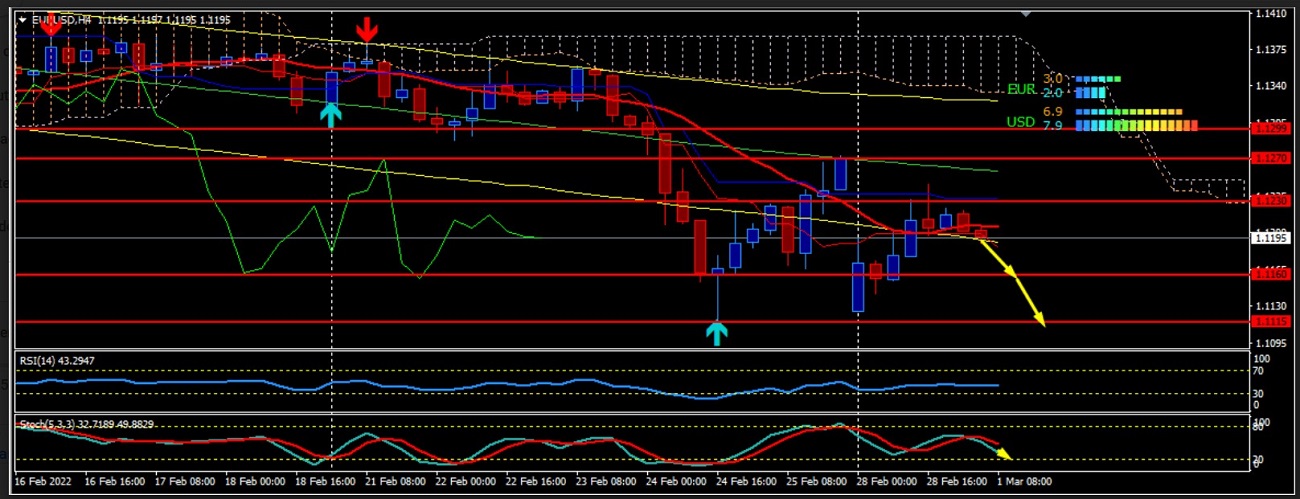
Task: Click the 17 Feb 08:00 time label
Action: click(185, 480)
